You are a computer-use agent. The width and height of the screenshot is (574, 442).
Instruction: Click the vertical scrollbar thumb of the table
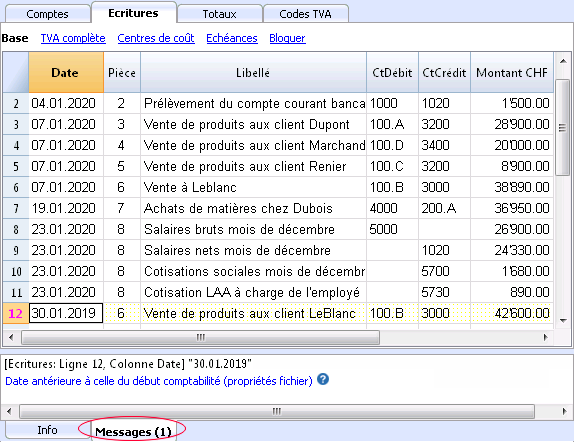[x=563, y=127]
